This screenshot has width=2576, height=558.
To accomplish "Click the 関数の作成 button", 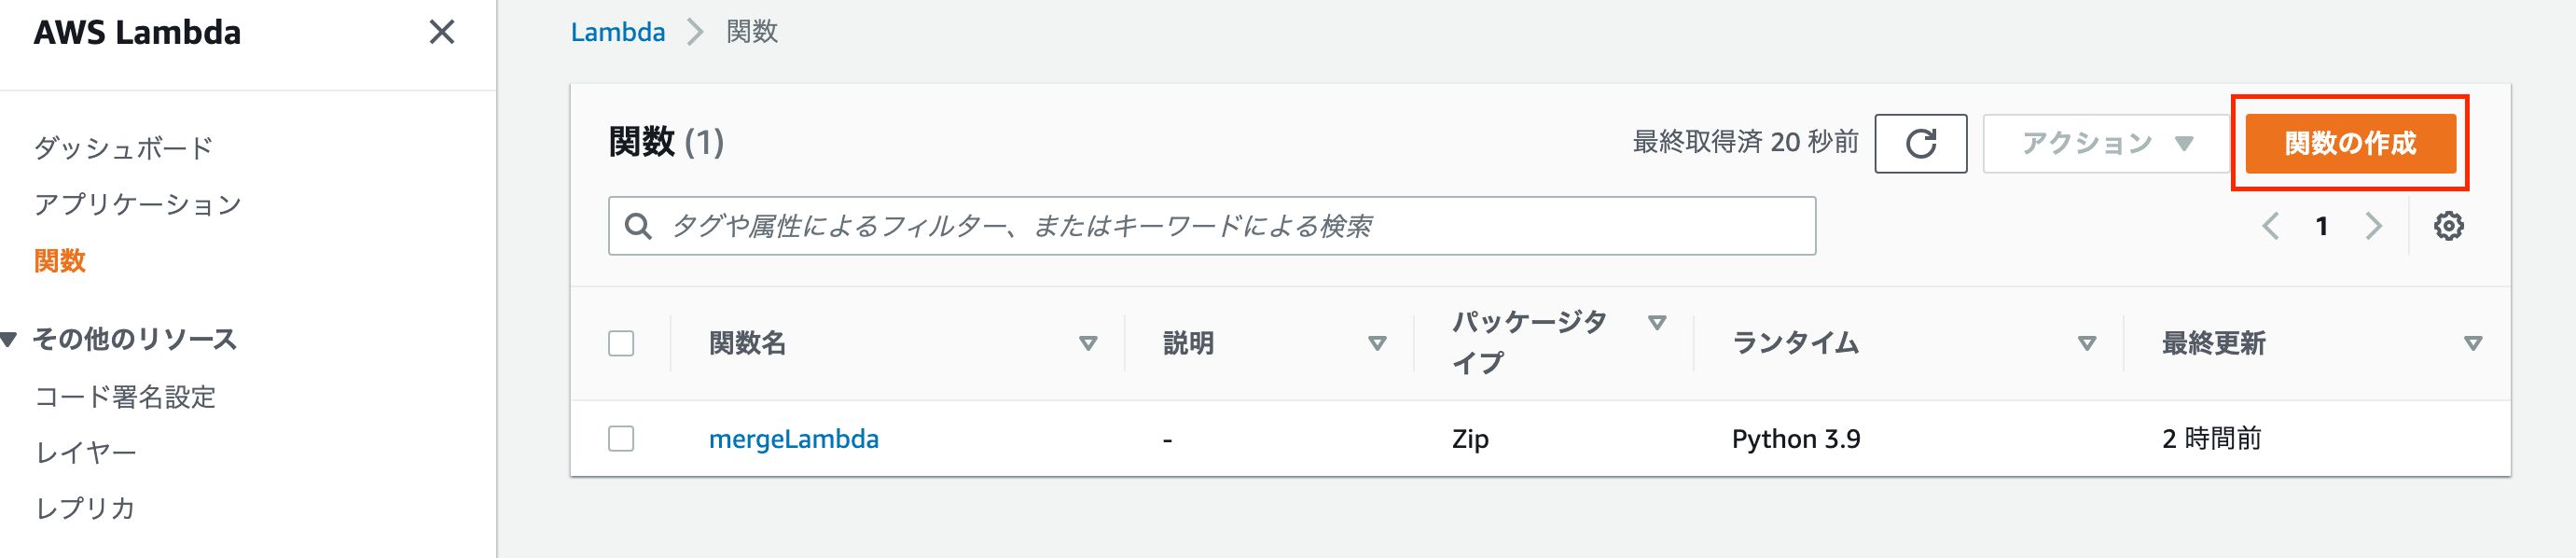I will pyautogui.click(x=2350, y=143).
